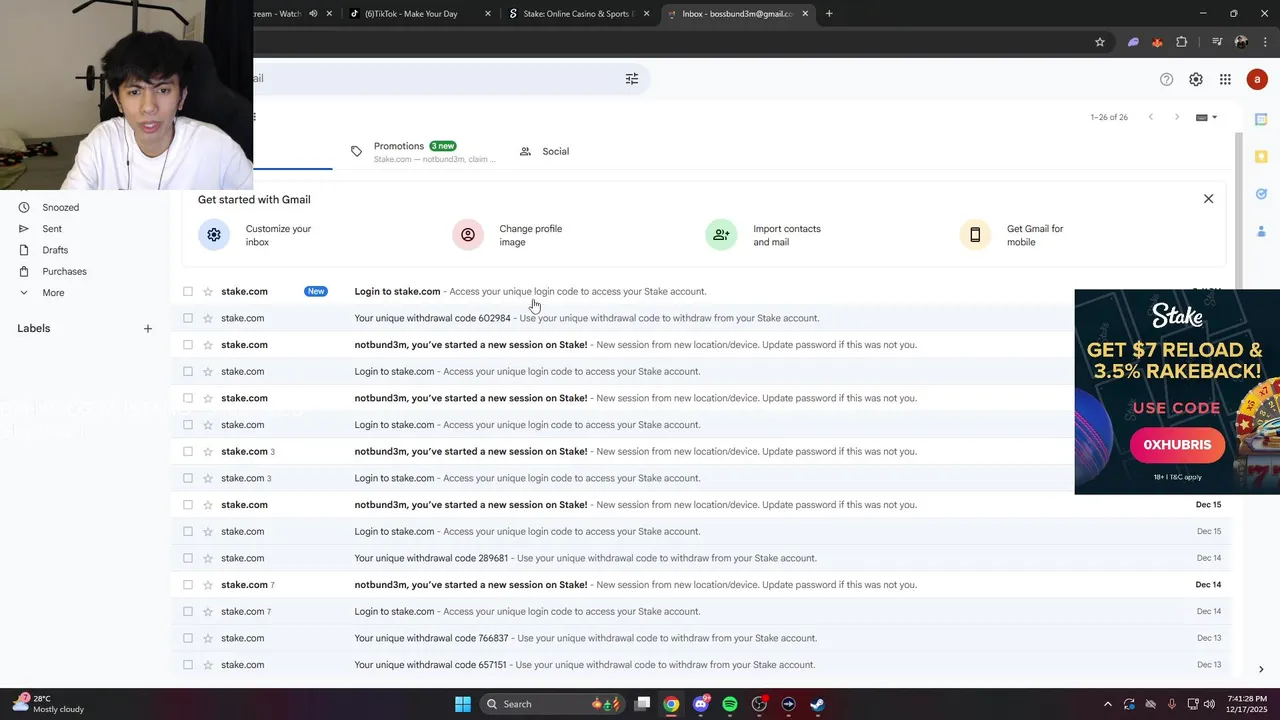
Task: Show search options in Gmail search bar
Action: [632, 79]
